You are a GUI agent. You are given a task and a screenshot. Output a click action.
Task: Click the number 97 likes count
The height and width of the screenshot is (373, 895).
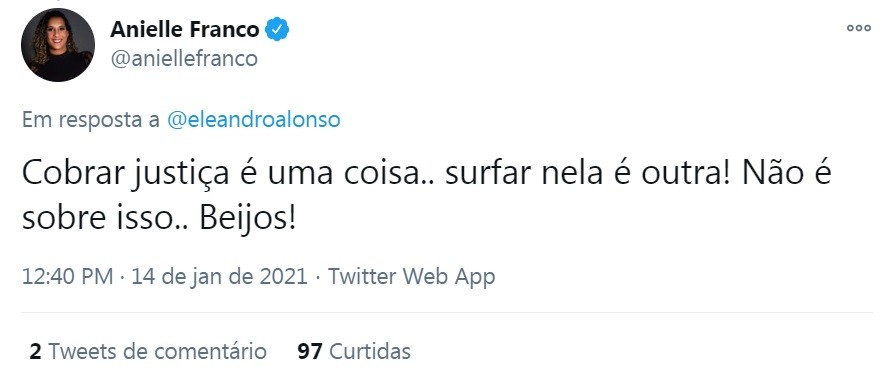[x=310, y=351]
